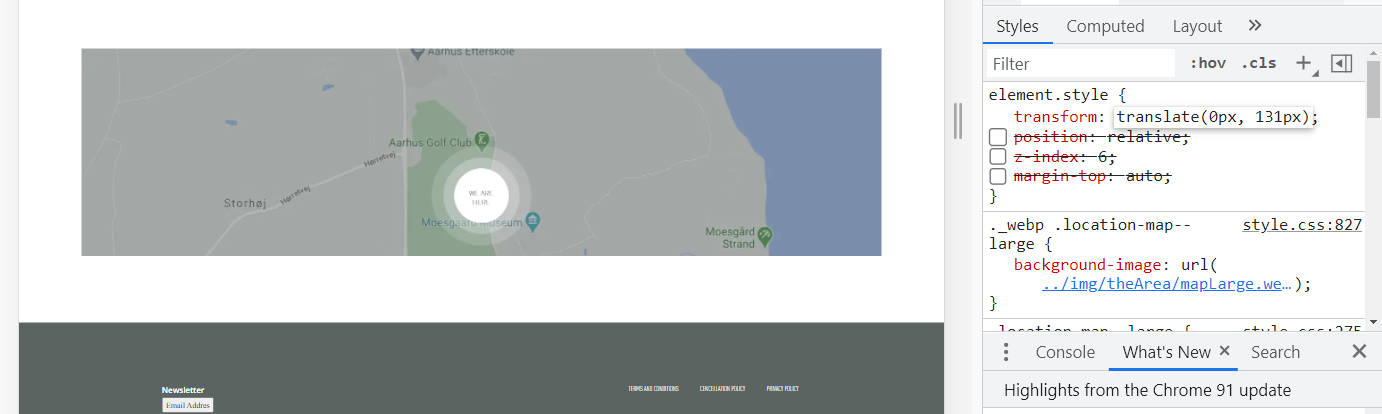The image size is (1382, 414).
Task: Click the styles pane scrollbar thumb
Action: point(1374,90)
